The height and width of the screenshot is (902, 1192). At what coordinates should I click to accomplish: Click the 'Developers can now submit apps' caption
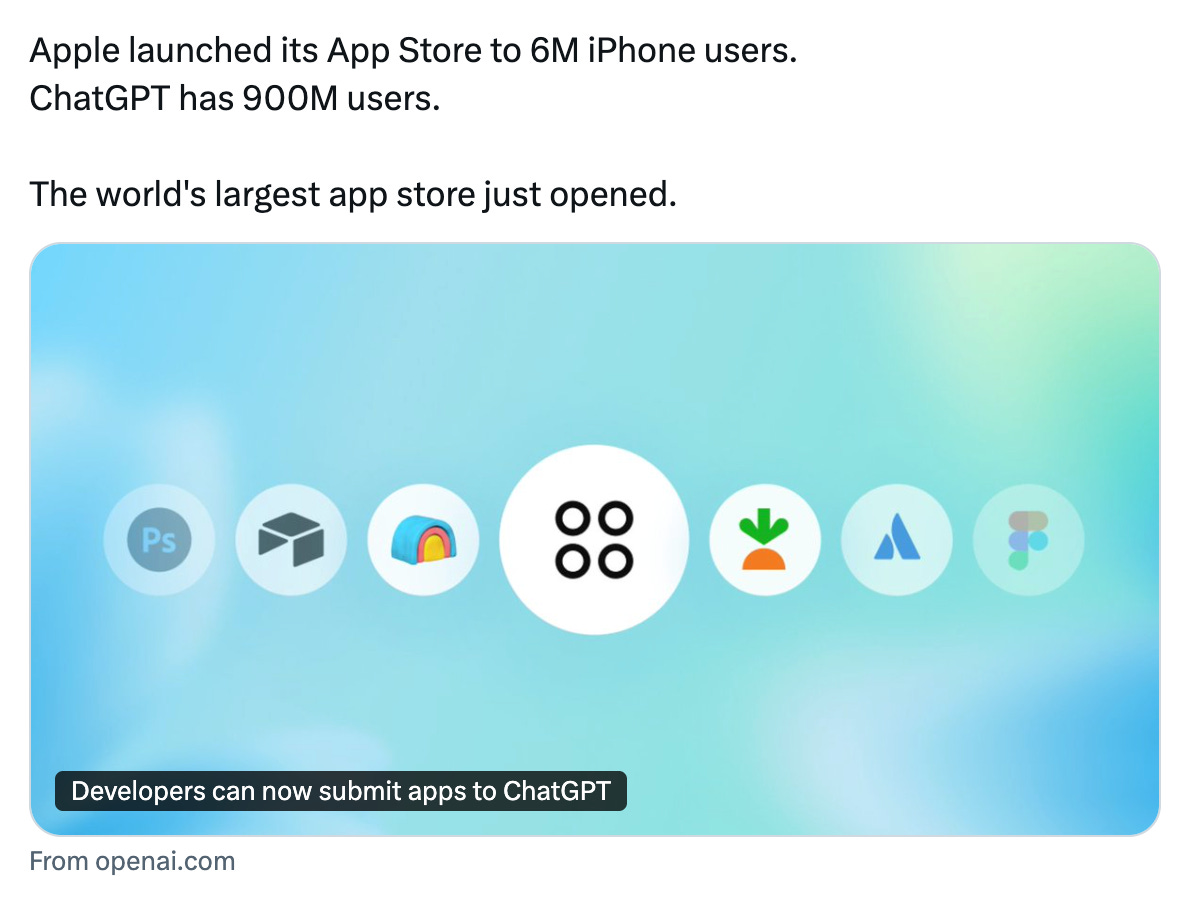pyautogui.click(x=341, y=791)
